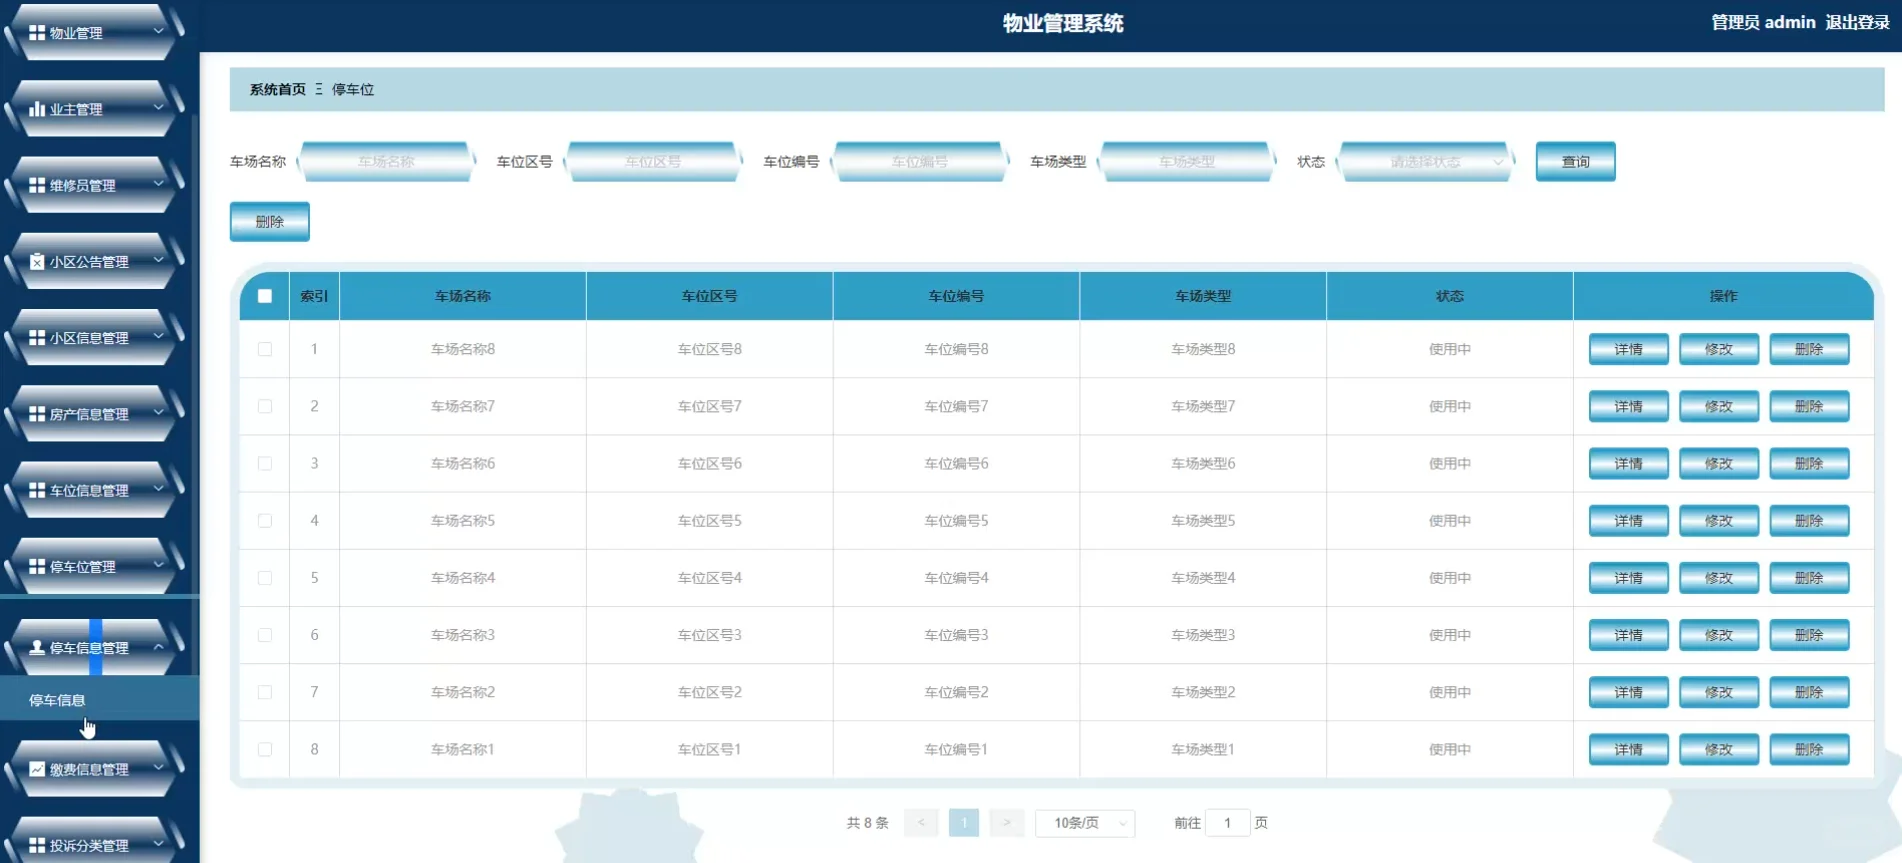Click pagination next page arrow

point(1006,823)
